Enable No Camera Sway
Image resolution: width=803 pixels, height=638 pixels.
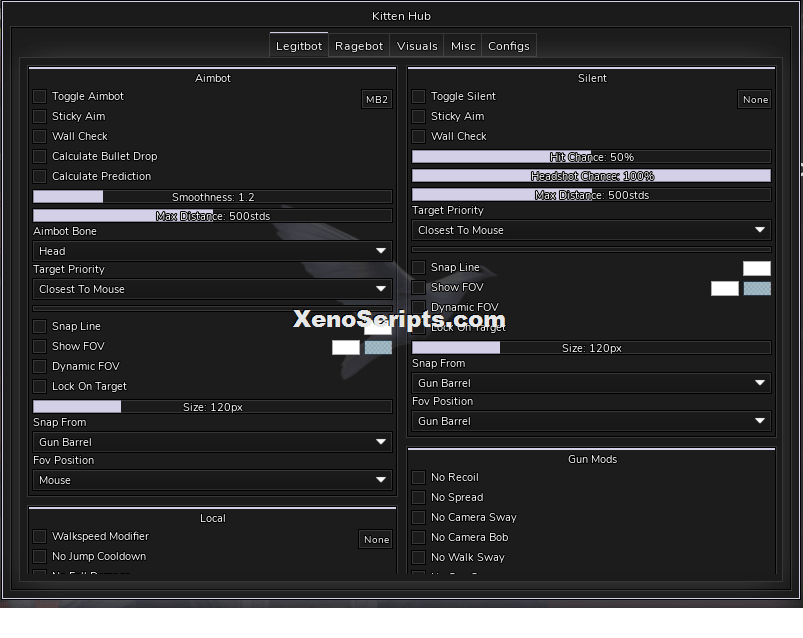(x=418, y=517)
